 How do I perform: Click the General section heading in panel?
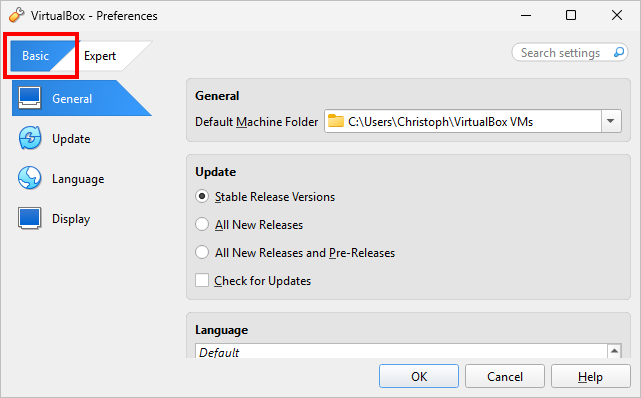(x=217, y=96)
